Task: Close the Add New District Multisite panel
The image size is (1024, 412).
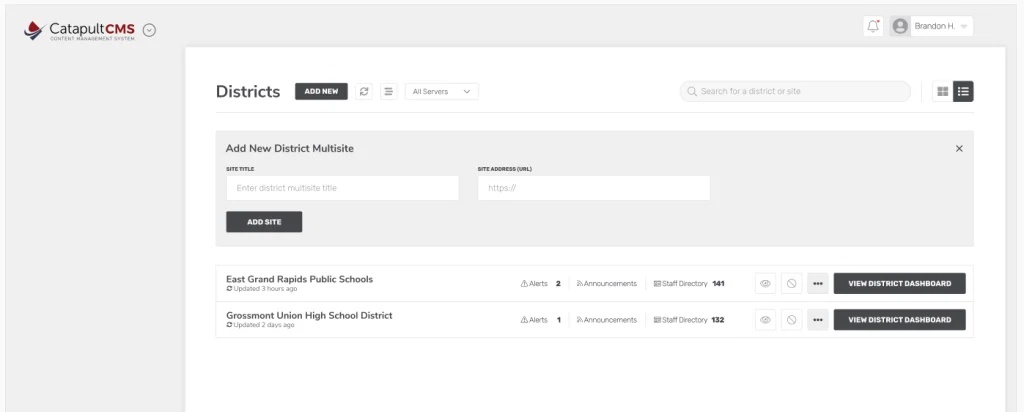Action: pos(959,148)
